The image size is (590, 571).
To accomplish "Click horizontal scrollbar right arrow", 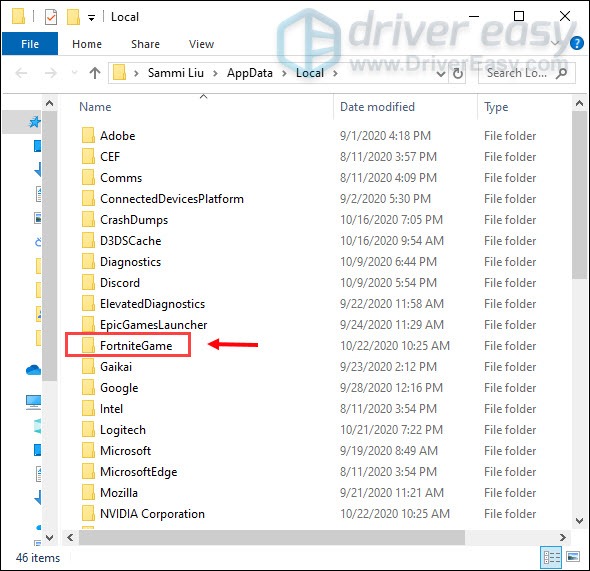I will (x=563, y=538).
